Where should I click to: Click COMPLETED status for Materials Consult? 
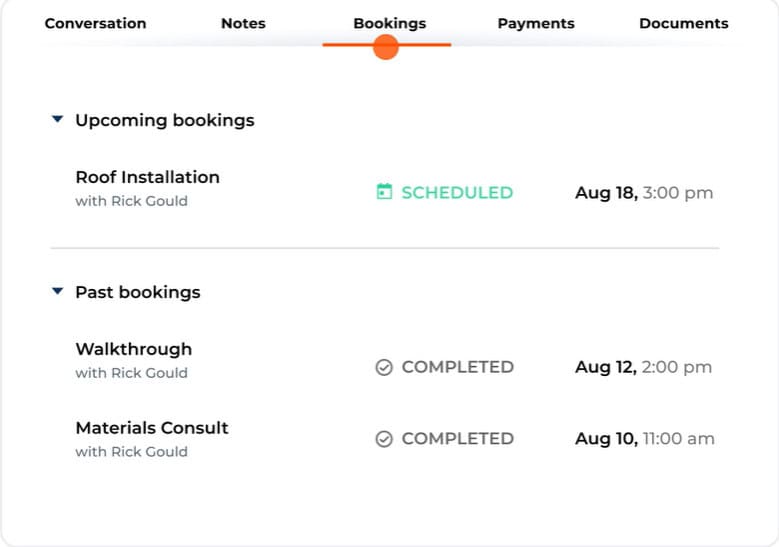457,438
